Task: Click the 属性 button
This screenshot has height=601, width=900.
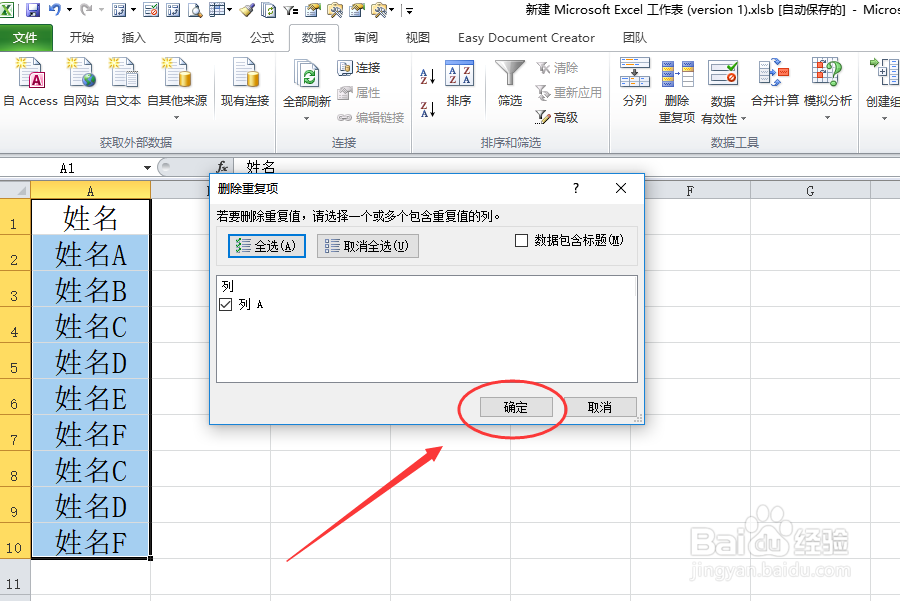Action: pos(359,92)
